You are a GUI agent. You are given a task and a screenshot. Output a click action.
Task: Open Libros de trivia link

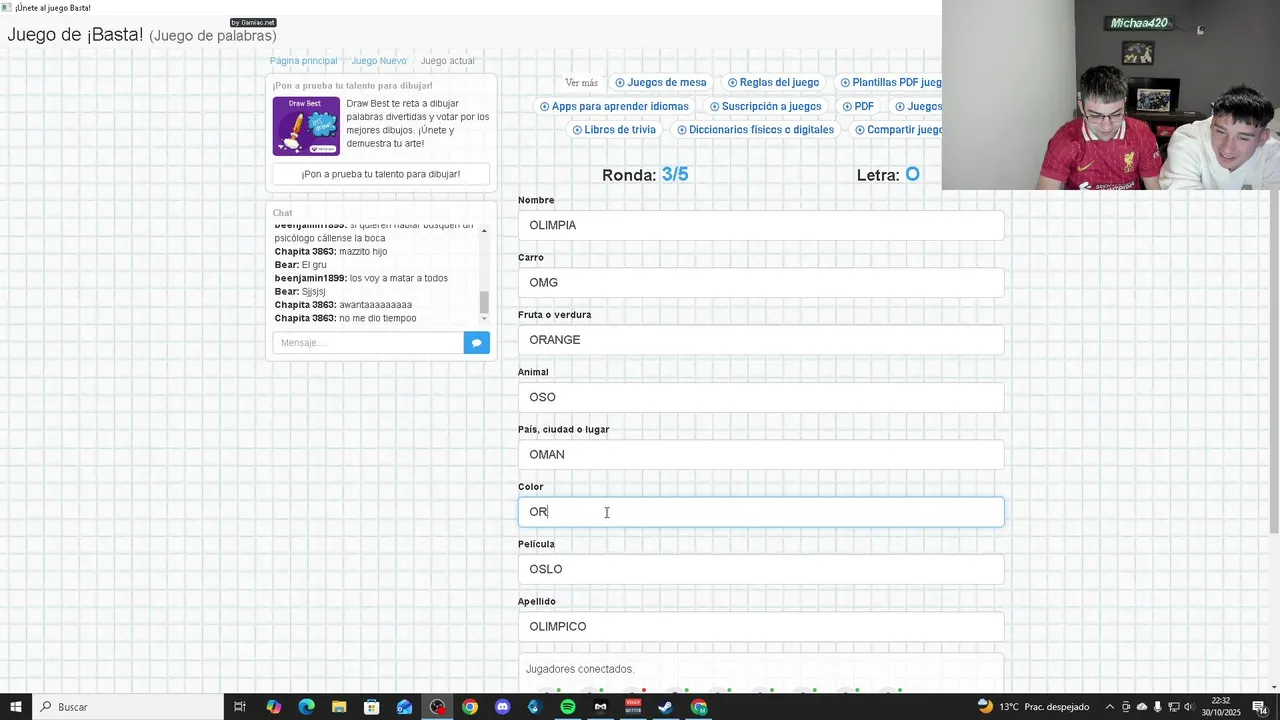point(614,130)
